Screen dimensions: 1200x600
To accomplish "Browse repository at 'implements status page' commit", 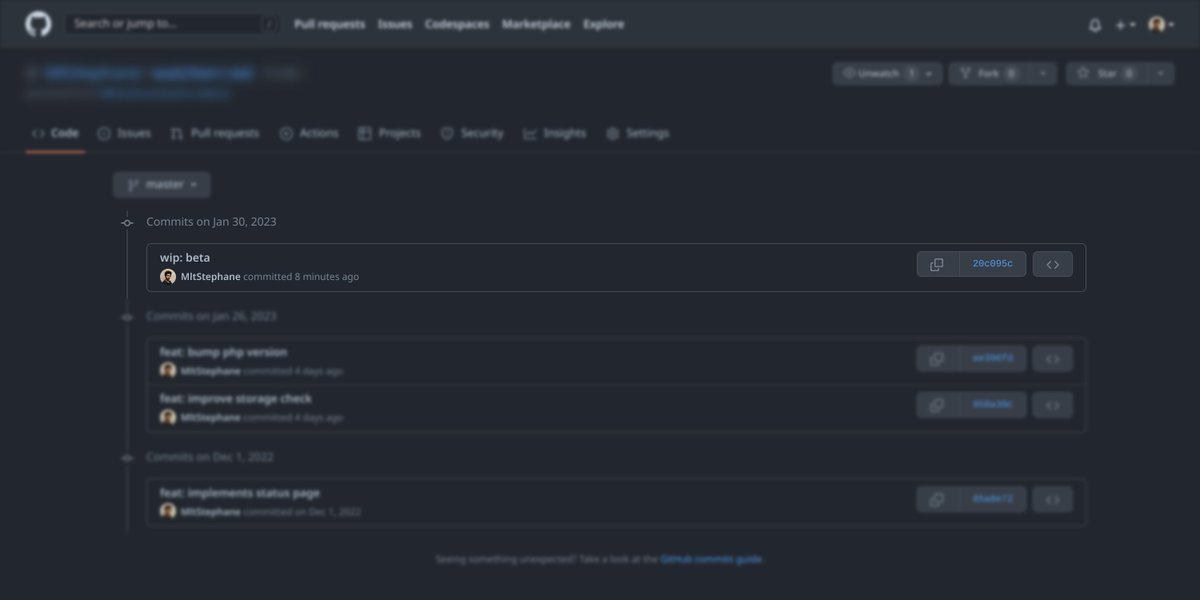I will coord(1052,499).
